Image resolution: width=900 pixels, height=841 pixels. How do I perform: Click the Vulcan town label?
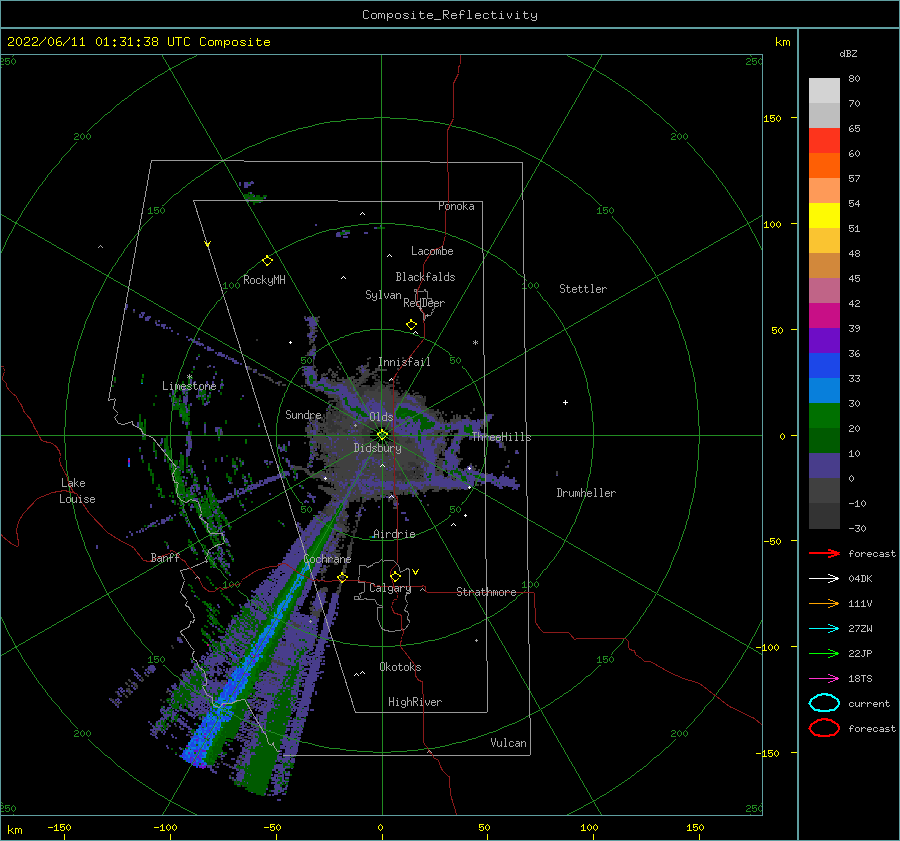pos(509,743)
